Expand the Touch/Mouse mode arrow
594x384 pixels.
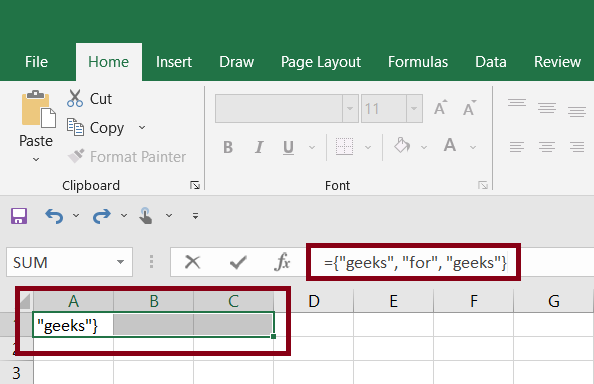(x=169, y=216)
